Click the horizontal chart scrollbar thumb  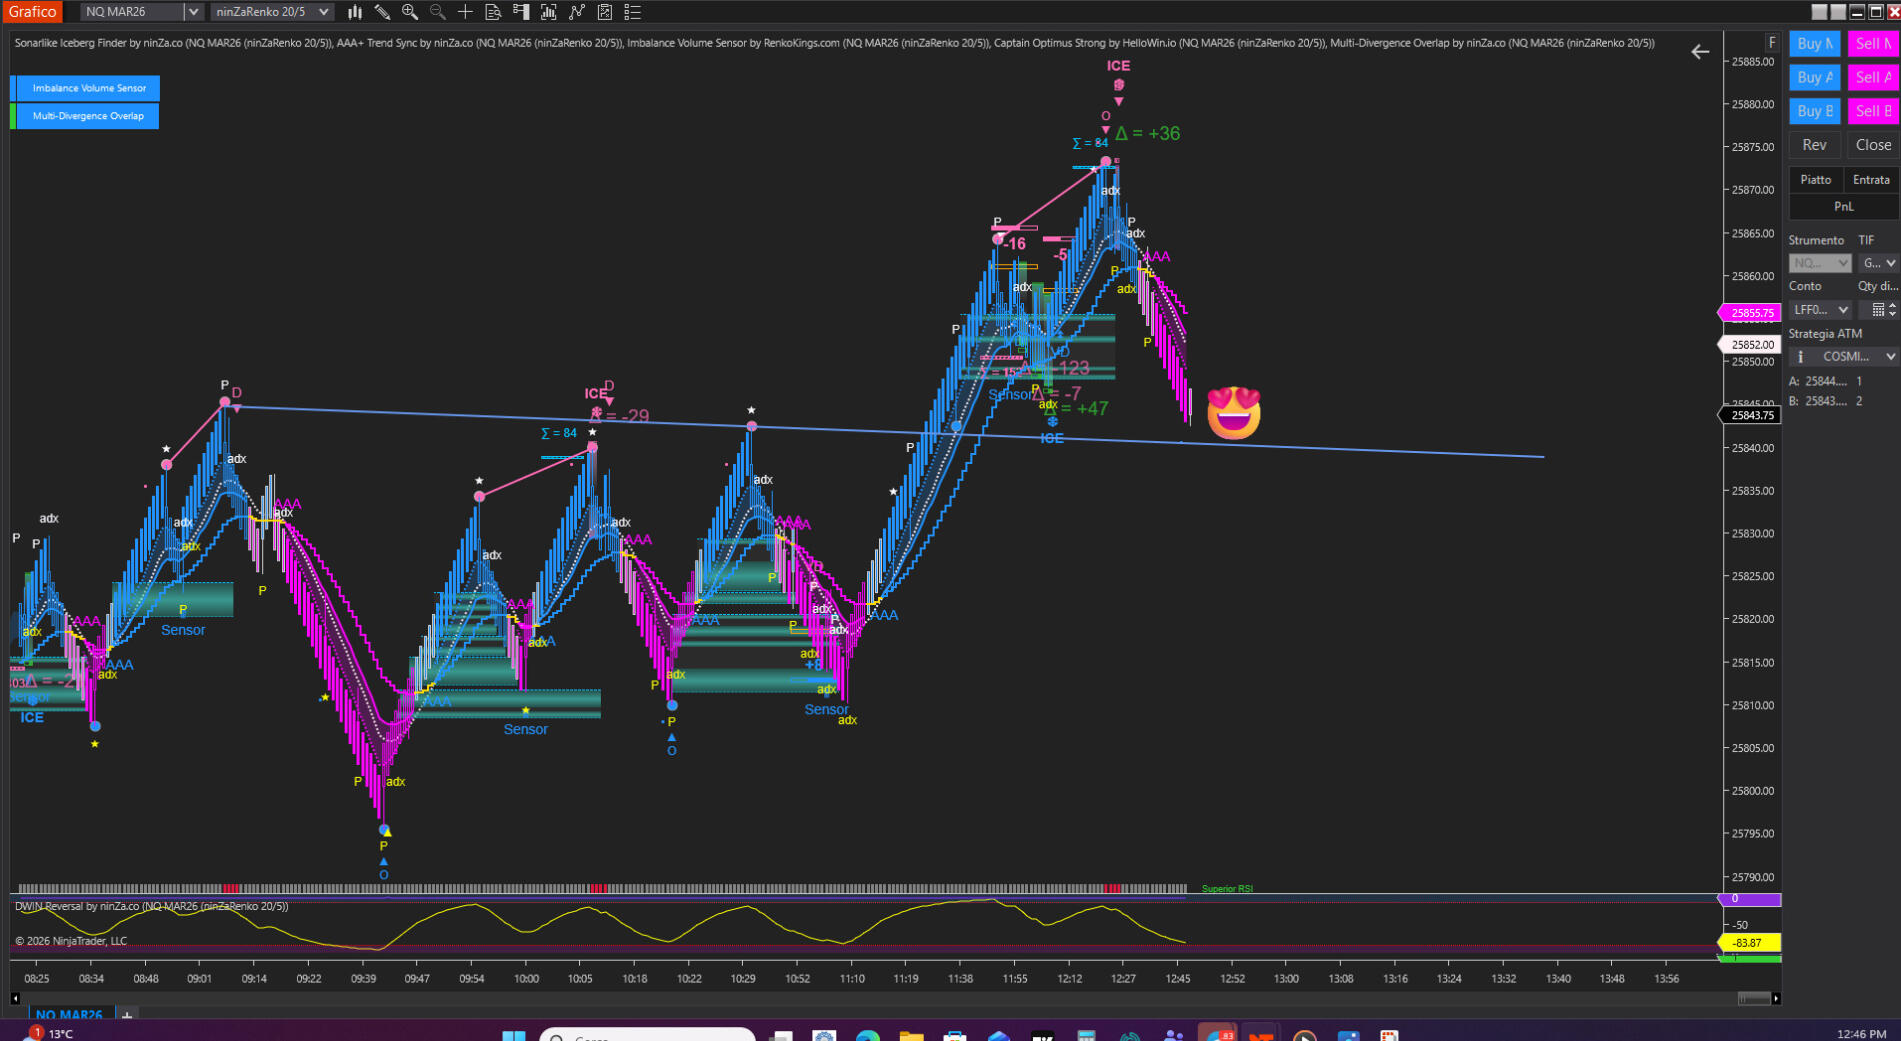pyautogui.click(x=1753, y=998)
